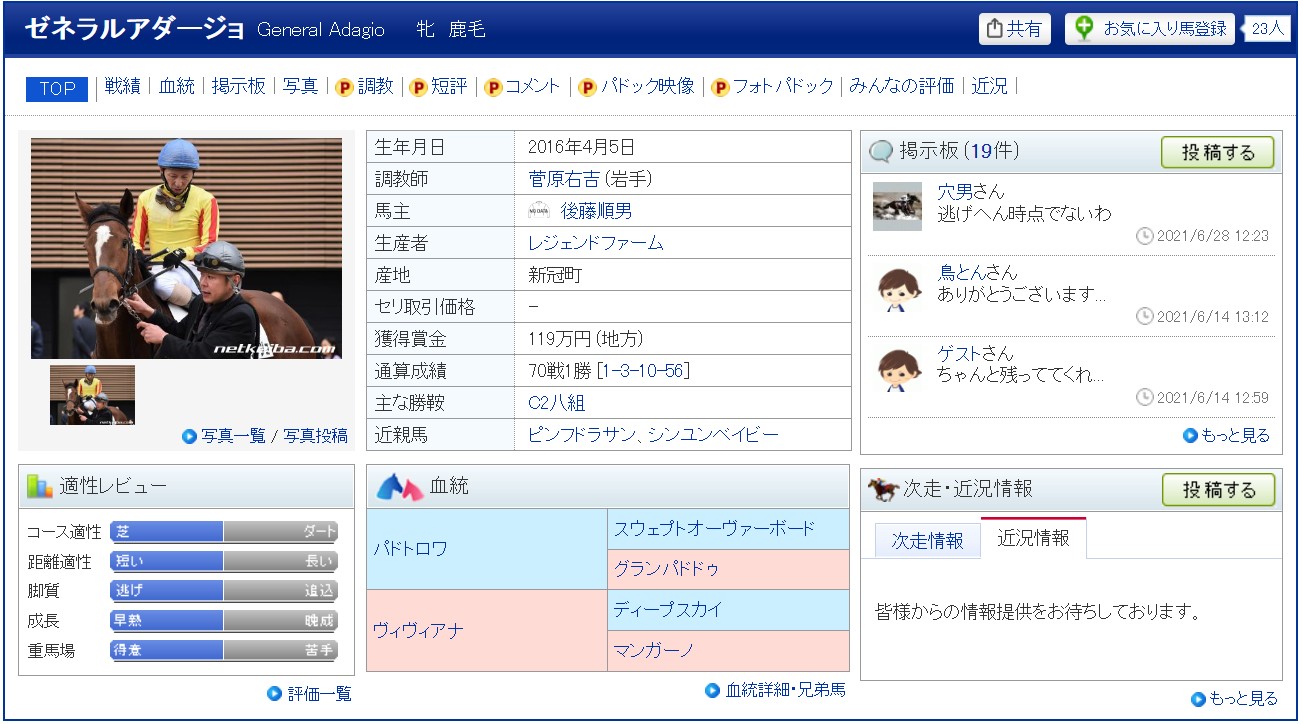Click premium P icon beside パドック映像

[x=587, y=88]
